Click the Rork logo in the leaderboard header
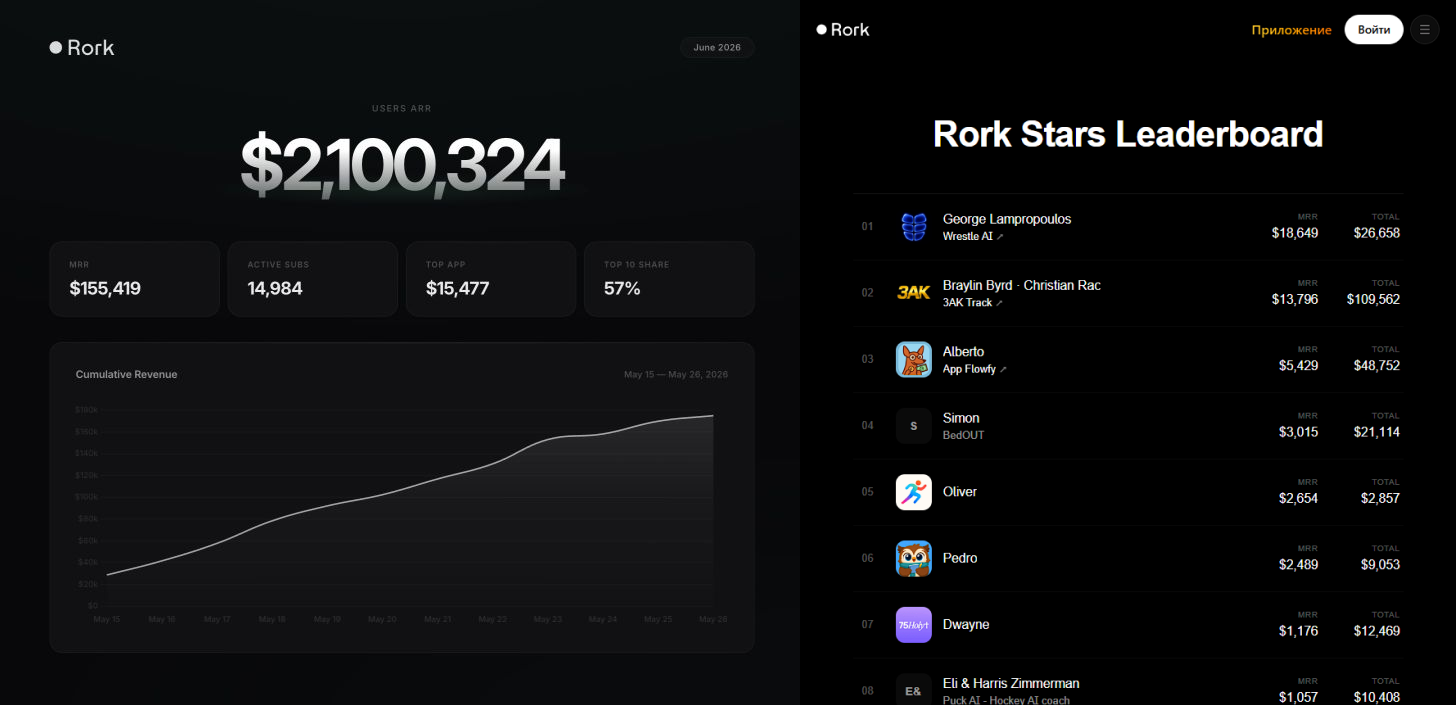Screen dimensions: 1456x705 (843, 30)
